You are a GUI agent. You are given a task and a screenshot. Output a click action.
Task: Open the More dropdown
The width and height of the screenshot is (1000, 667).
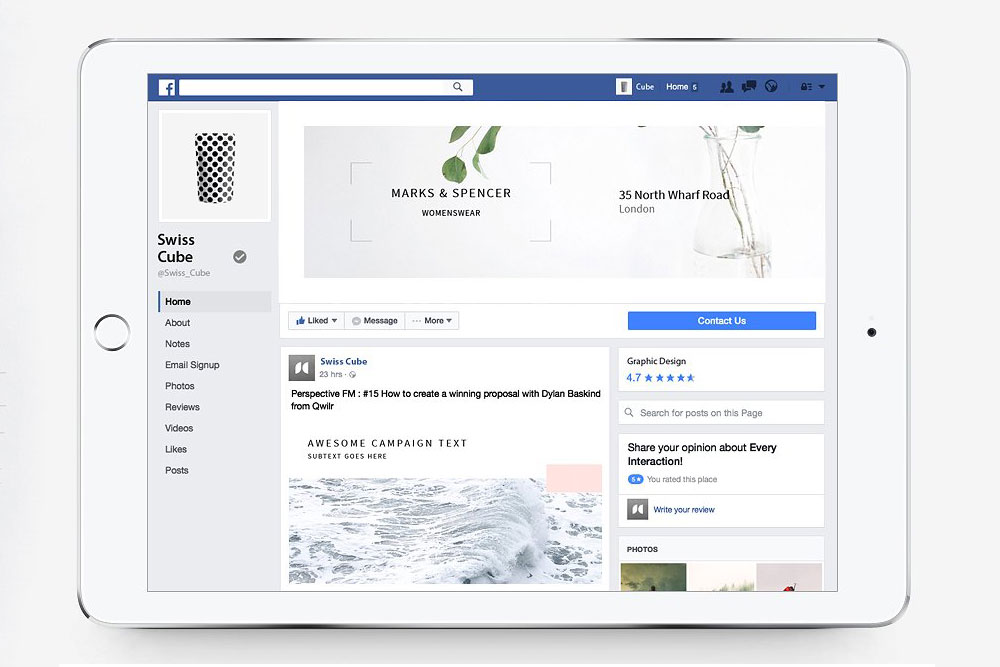click(432, 321)
